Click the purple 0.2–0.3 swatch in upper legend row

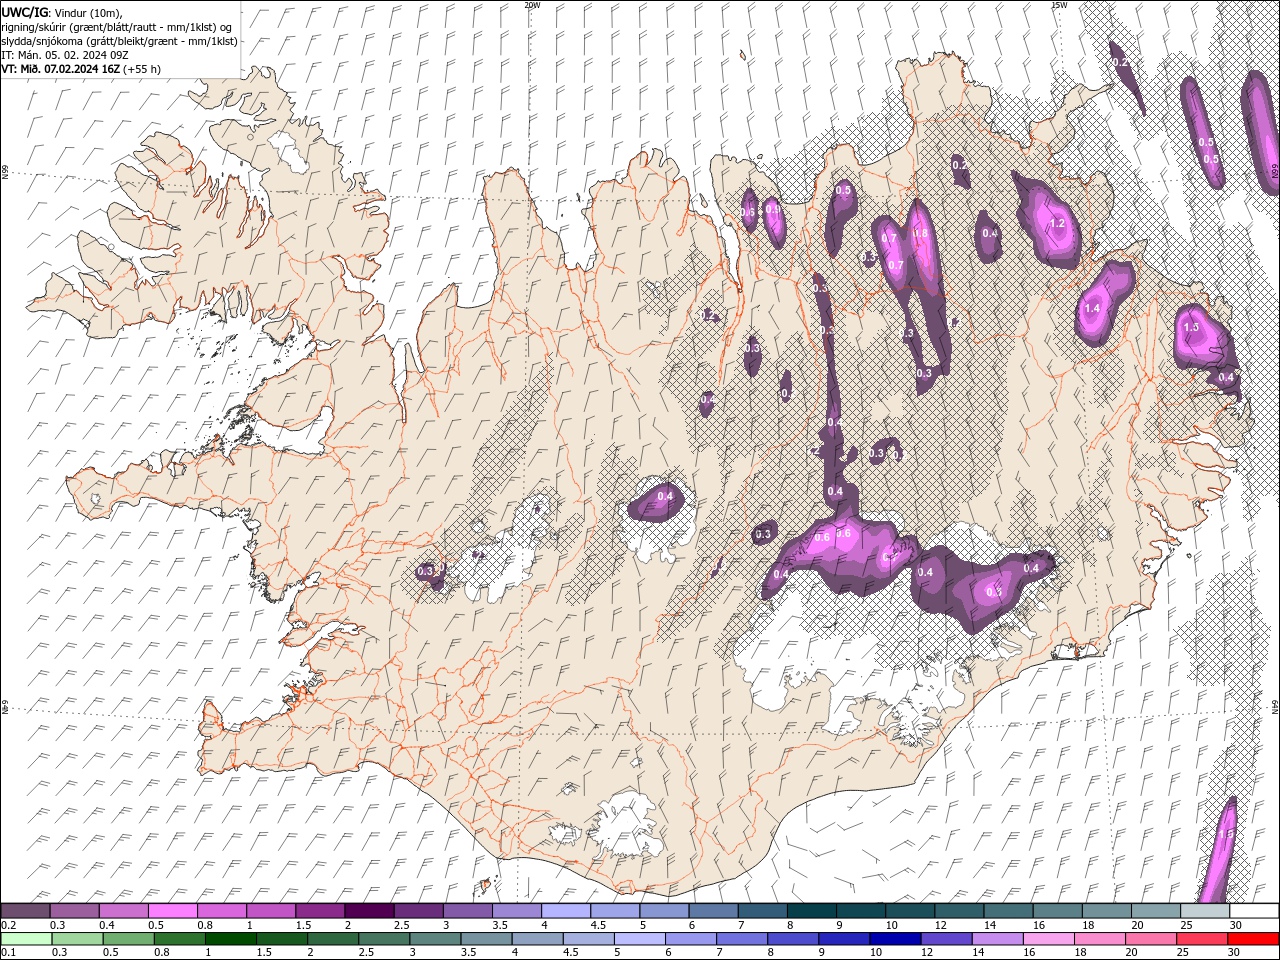(25, 910)
